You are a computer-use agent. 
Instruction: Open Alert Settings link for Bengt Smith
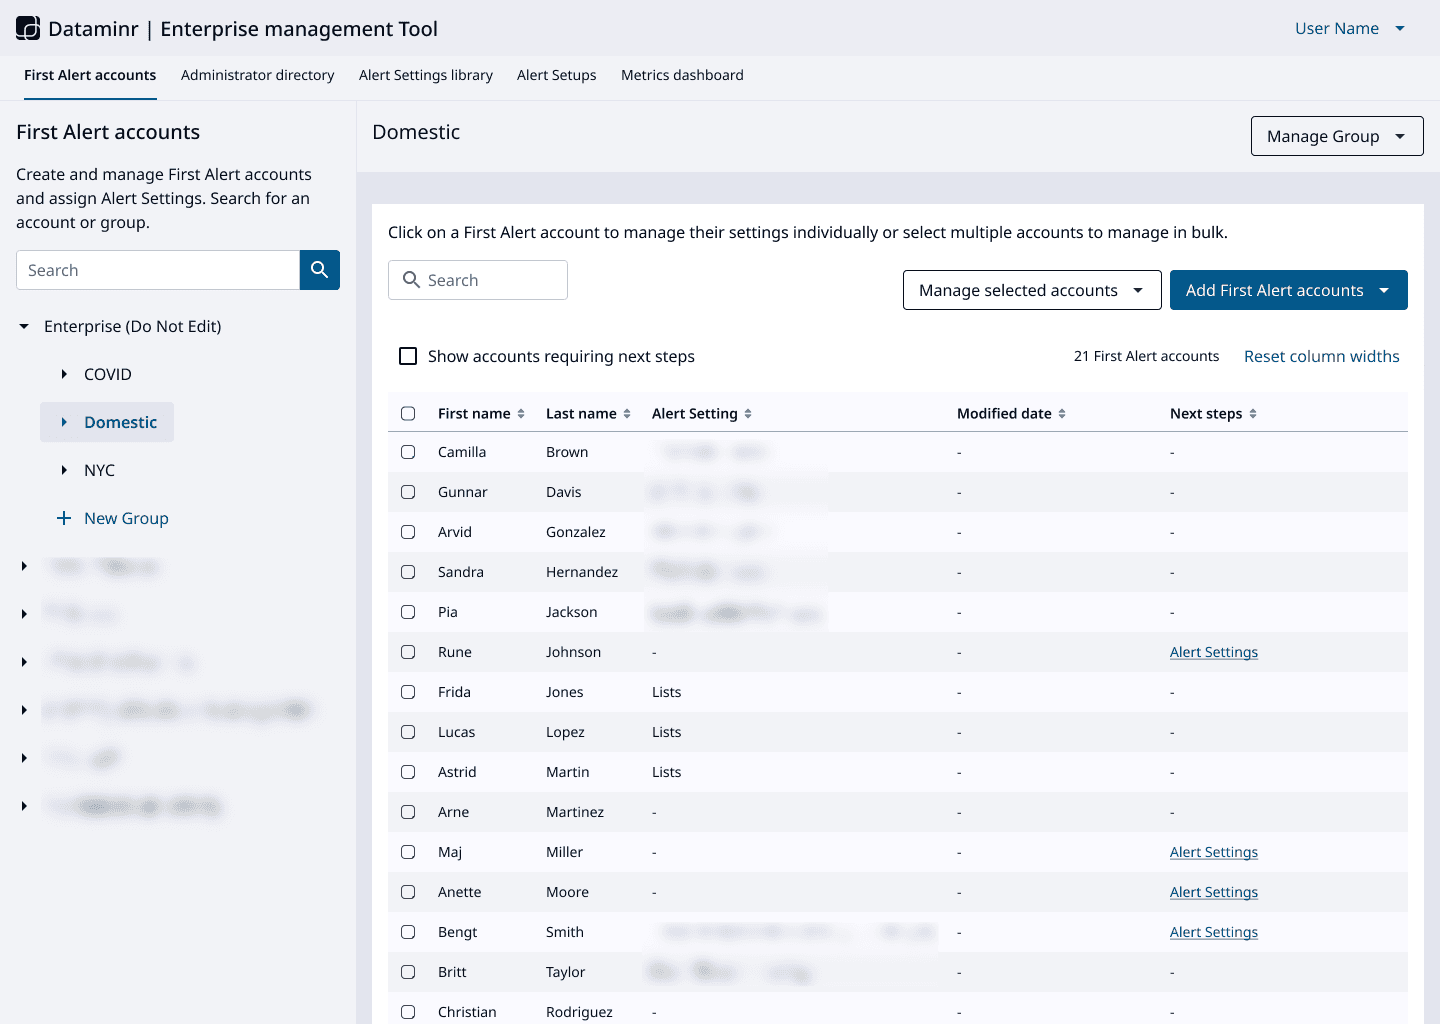coord(1214,932)
